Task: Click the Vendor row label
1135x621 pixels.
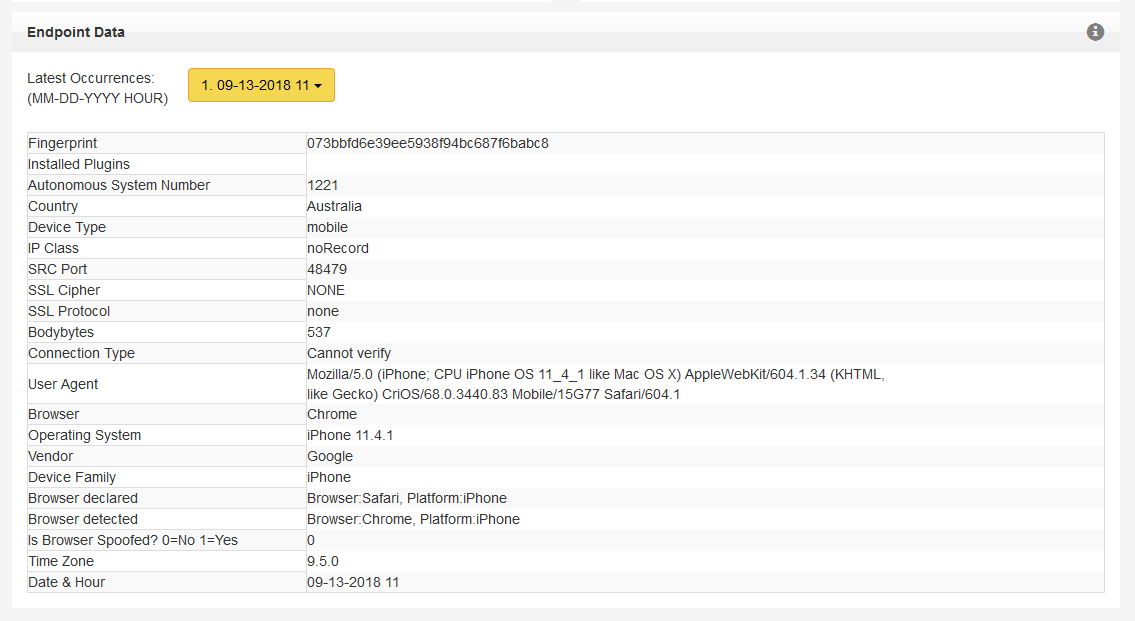Action: pos(51,456)
